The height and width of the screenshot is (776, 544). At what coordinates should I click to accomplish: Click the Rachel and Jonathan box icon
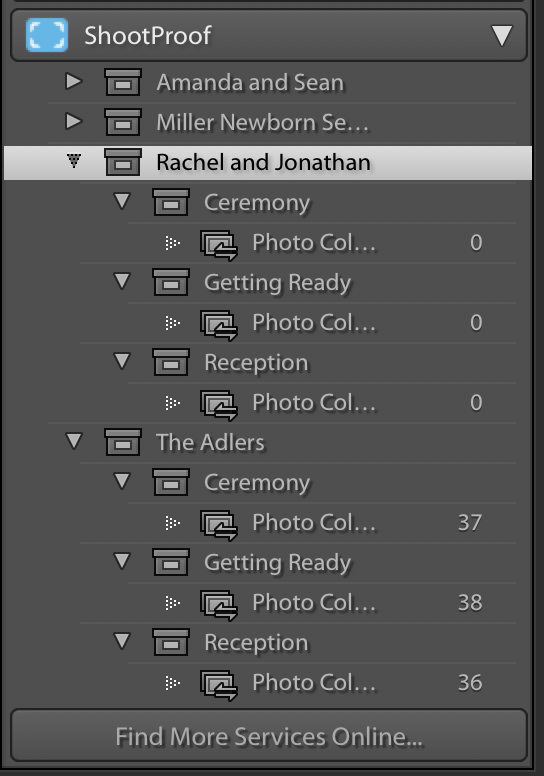[x=123, y=162]
